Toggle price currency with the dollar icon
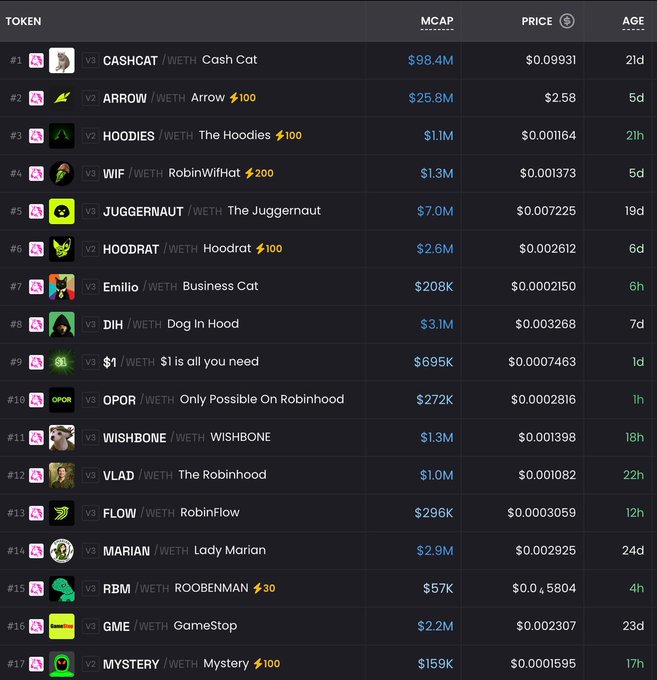 pos(567,21)
